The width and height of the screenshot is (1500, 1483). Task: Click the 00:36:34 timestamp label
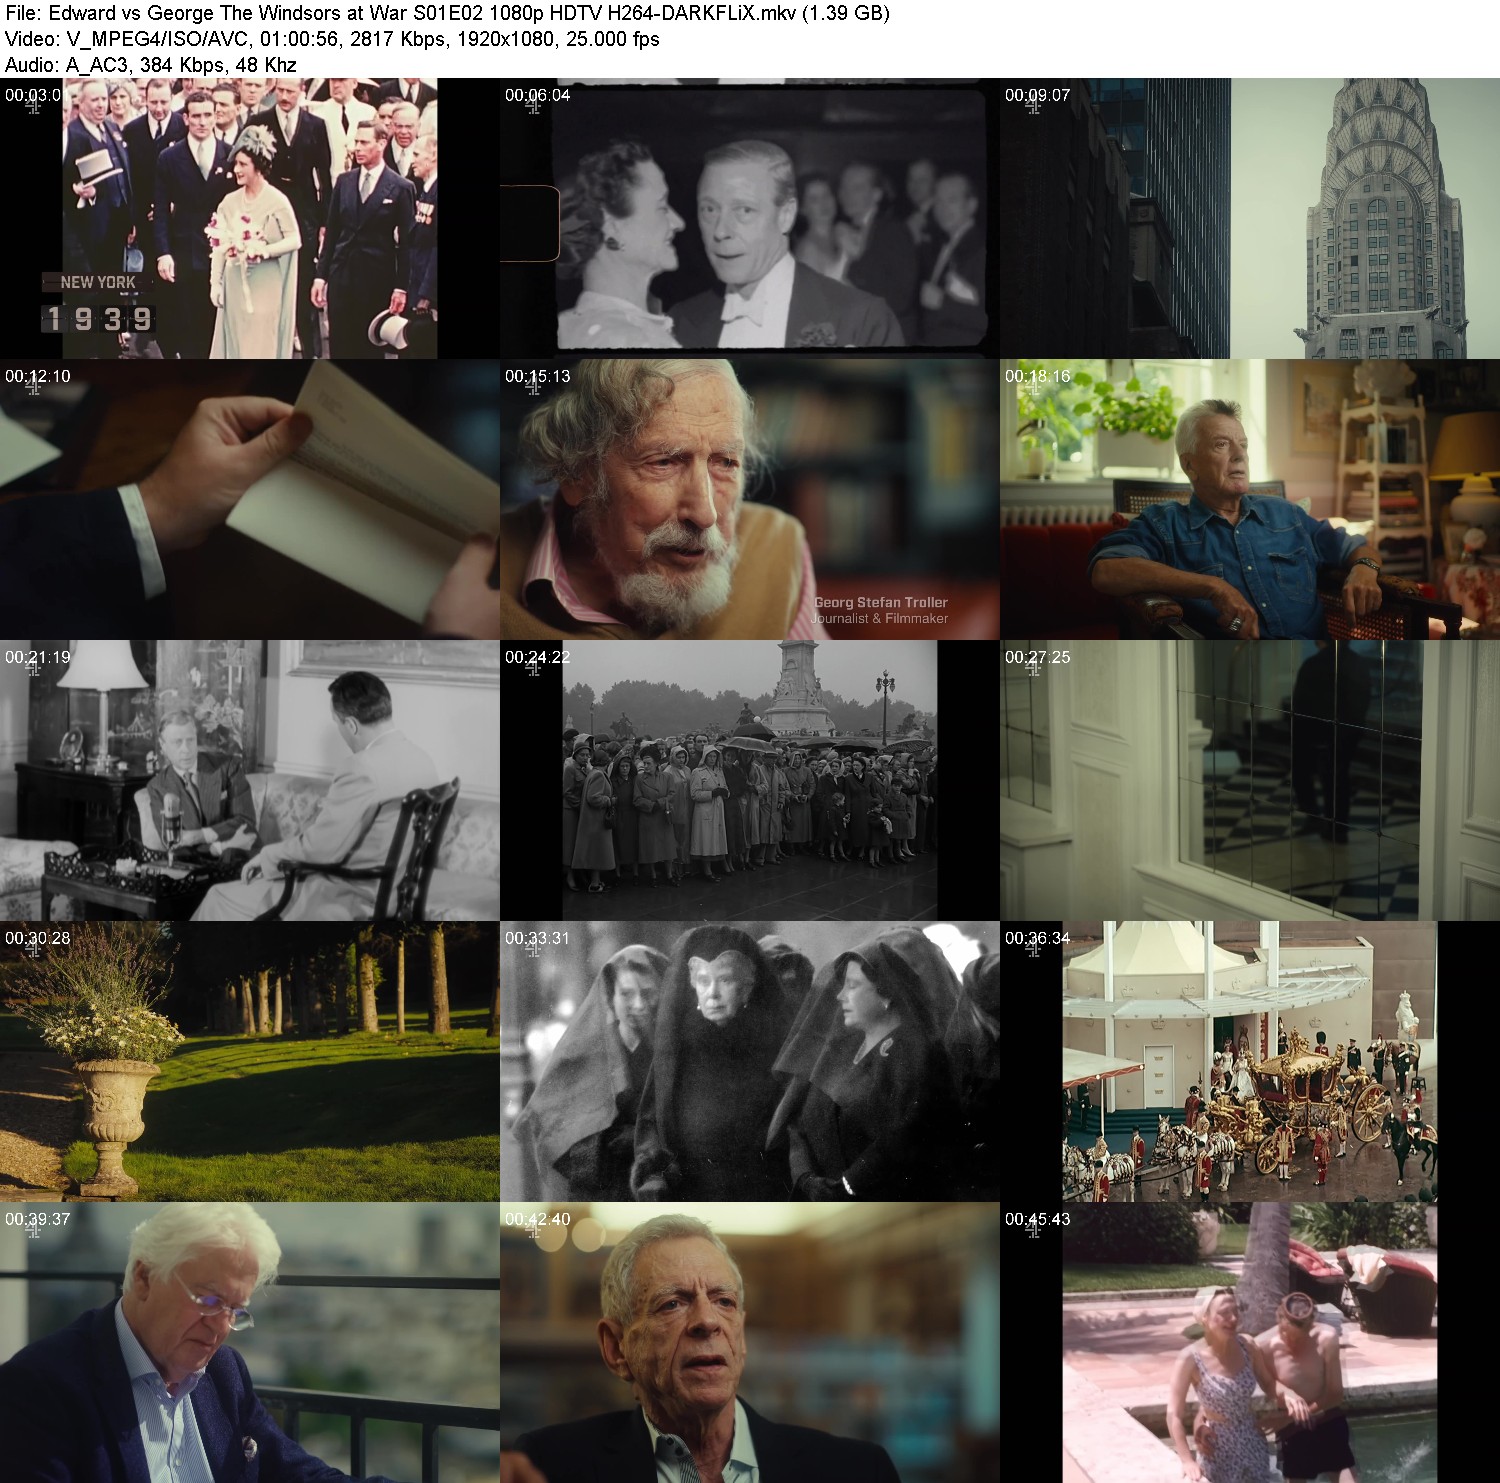(x=1038, y=938)
